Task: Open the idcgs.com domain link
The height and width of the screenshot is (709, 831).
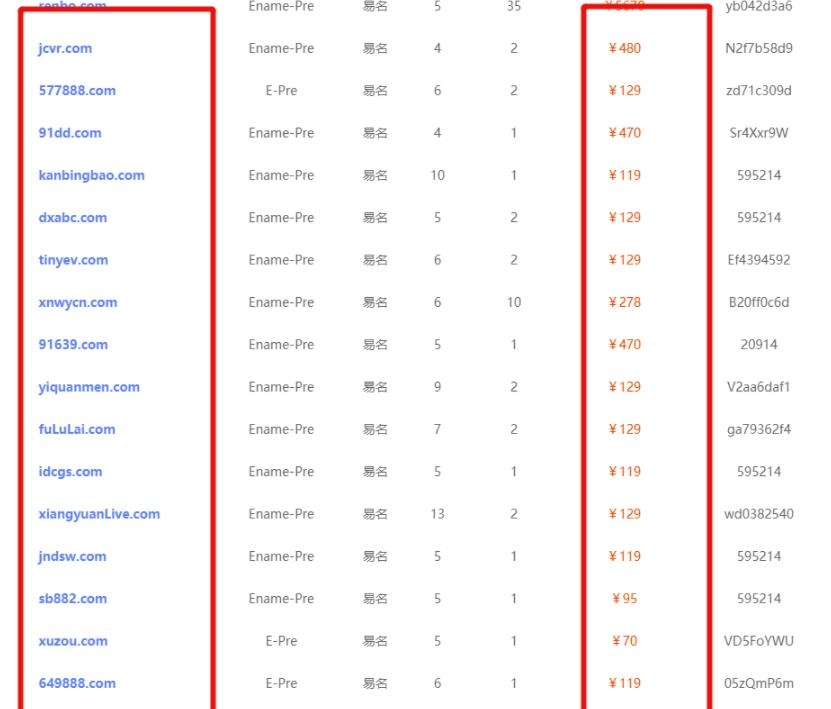Action: 70,472
